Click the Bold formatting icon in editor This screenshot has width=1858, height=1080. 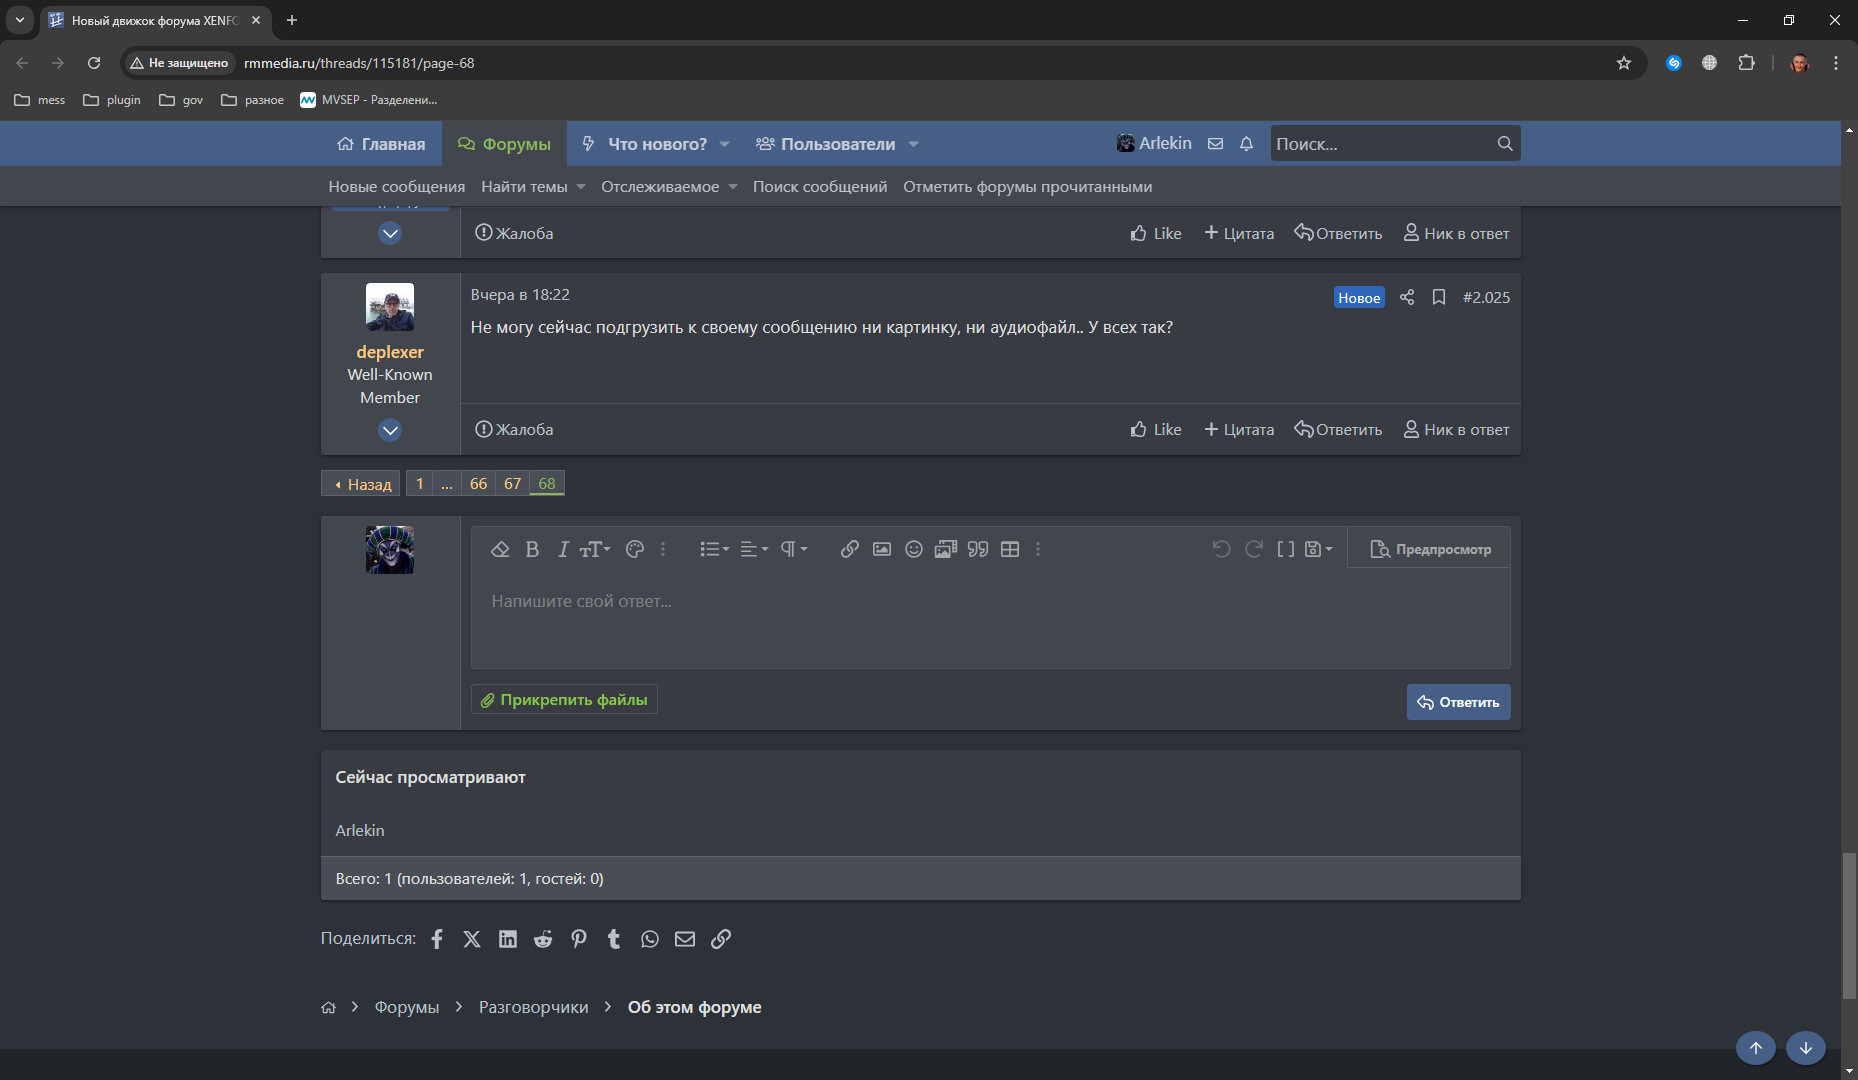tap(532, 549)
